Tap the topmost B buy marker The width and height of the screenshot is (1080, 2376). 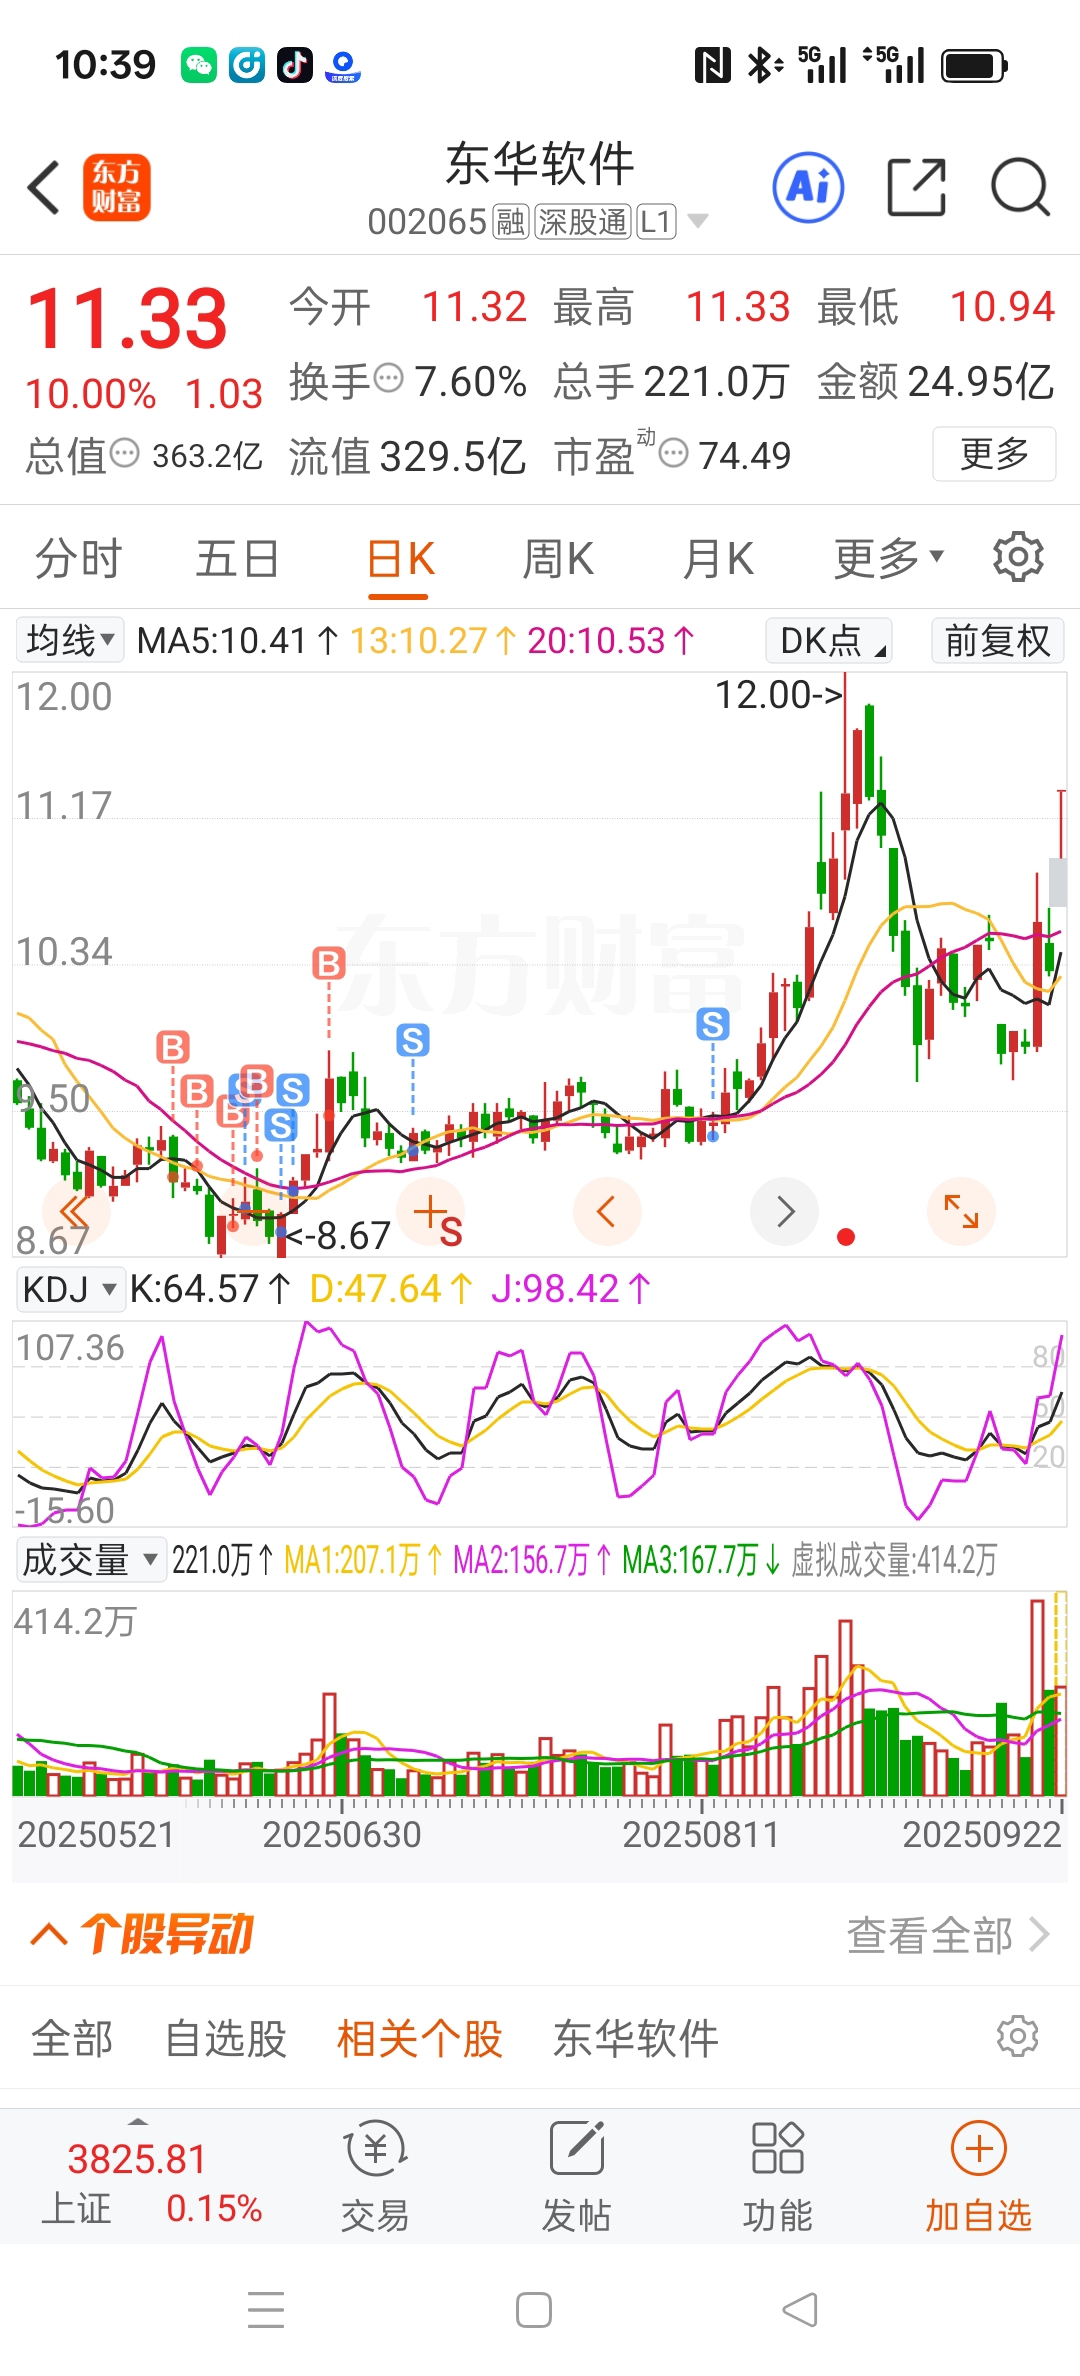point(328,963)
